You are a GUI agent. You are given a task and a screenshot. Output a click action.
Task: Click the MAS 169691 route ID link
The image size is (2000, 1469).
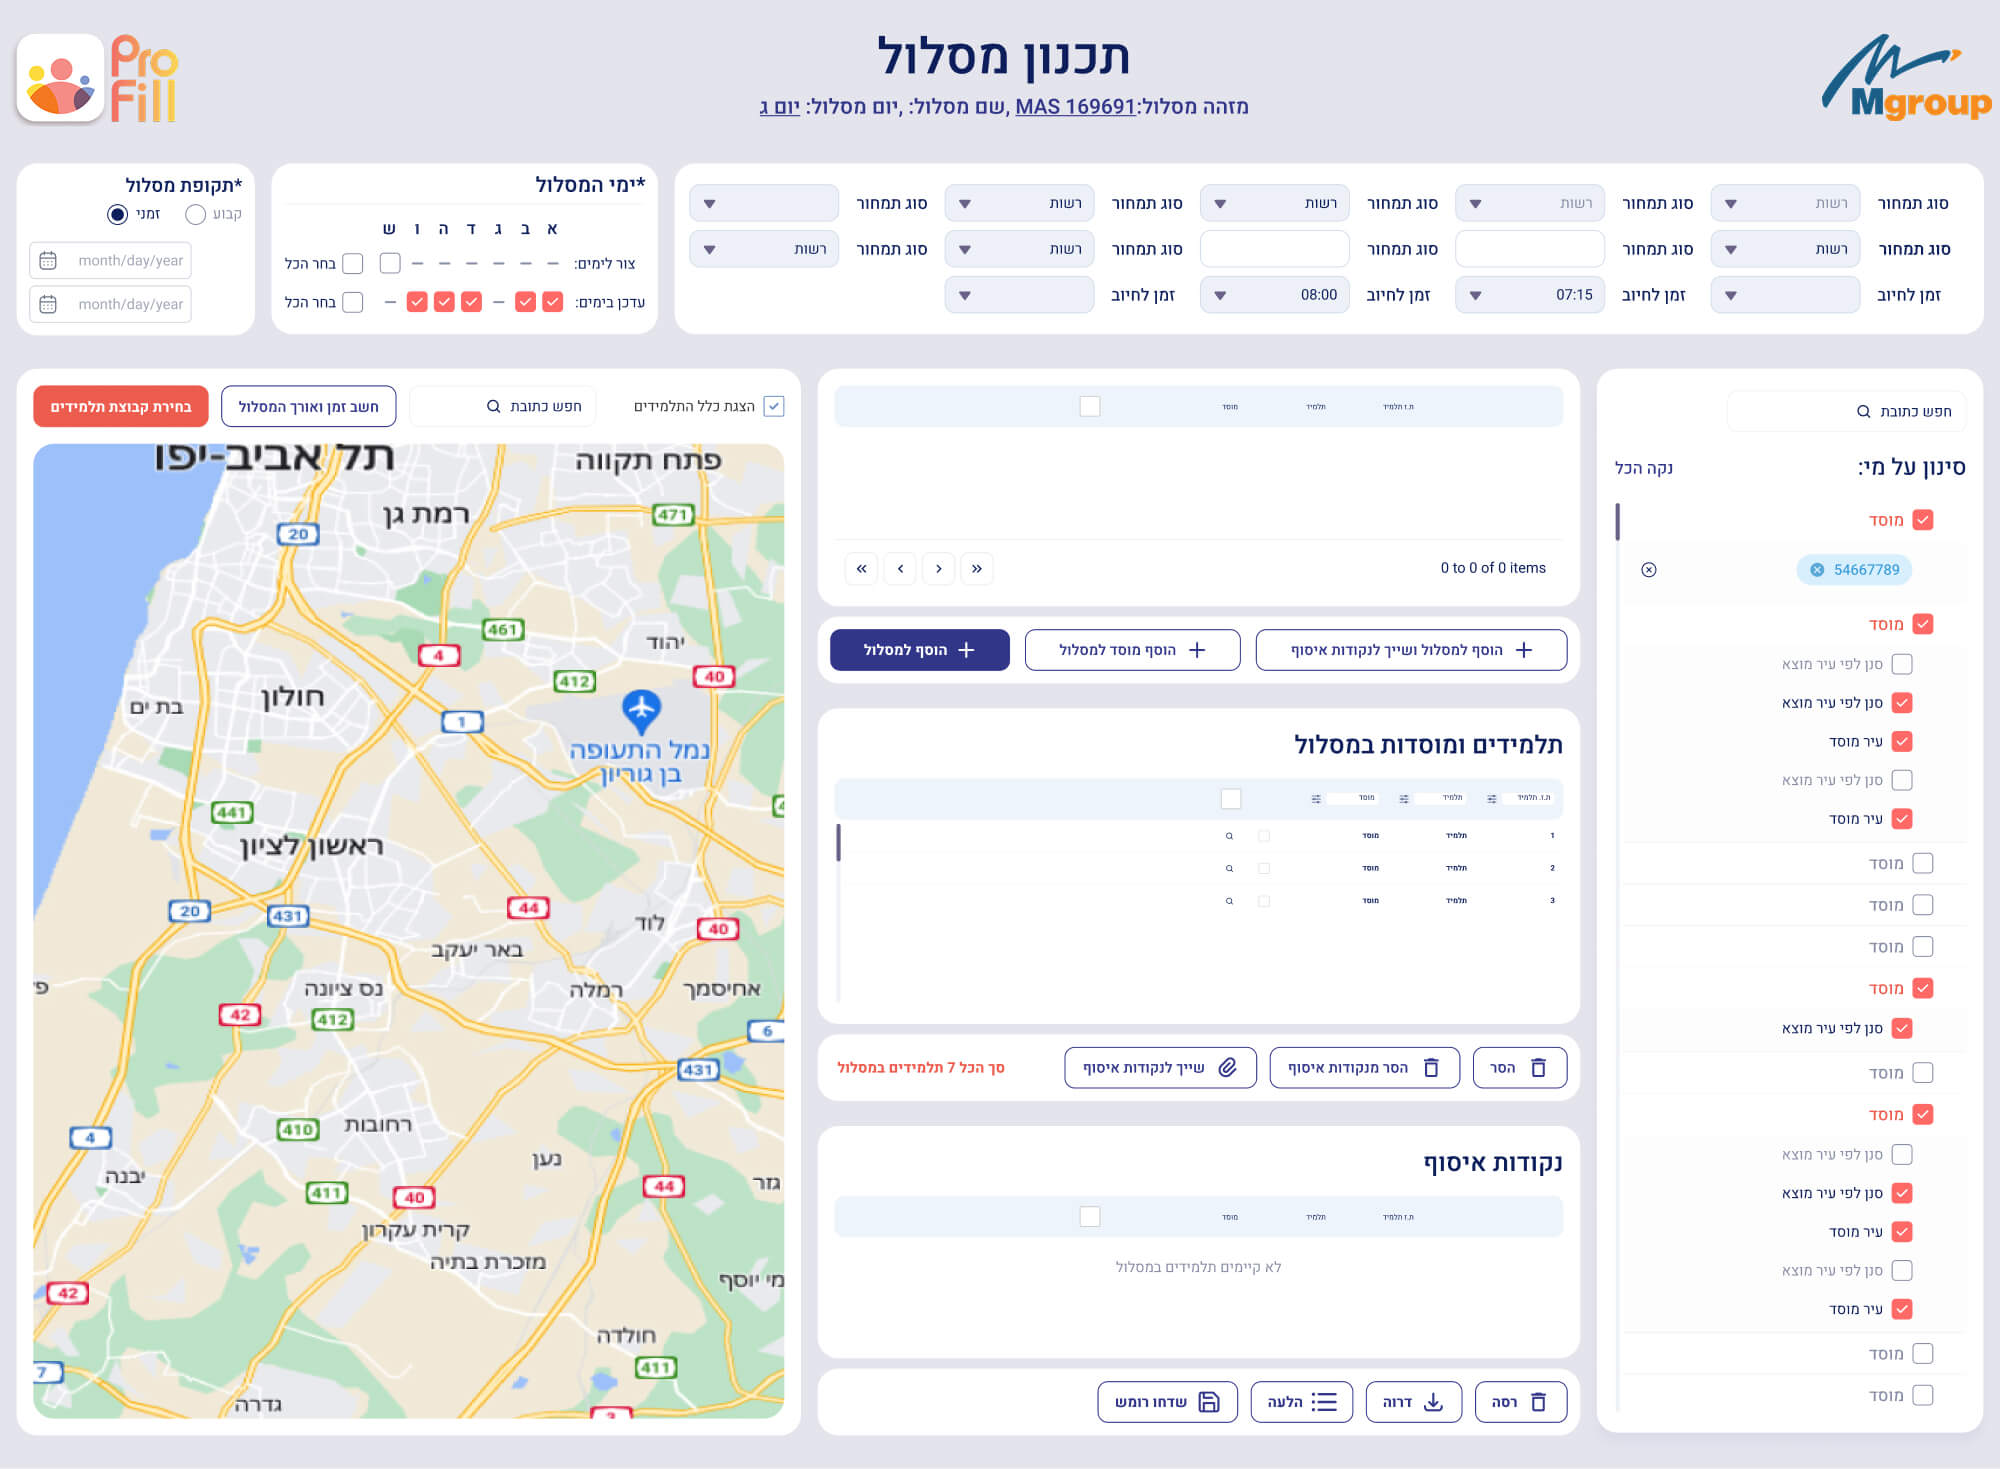tap(1074, 106)
